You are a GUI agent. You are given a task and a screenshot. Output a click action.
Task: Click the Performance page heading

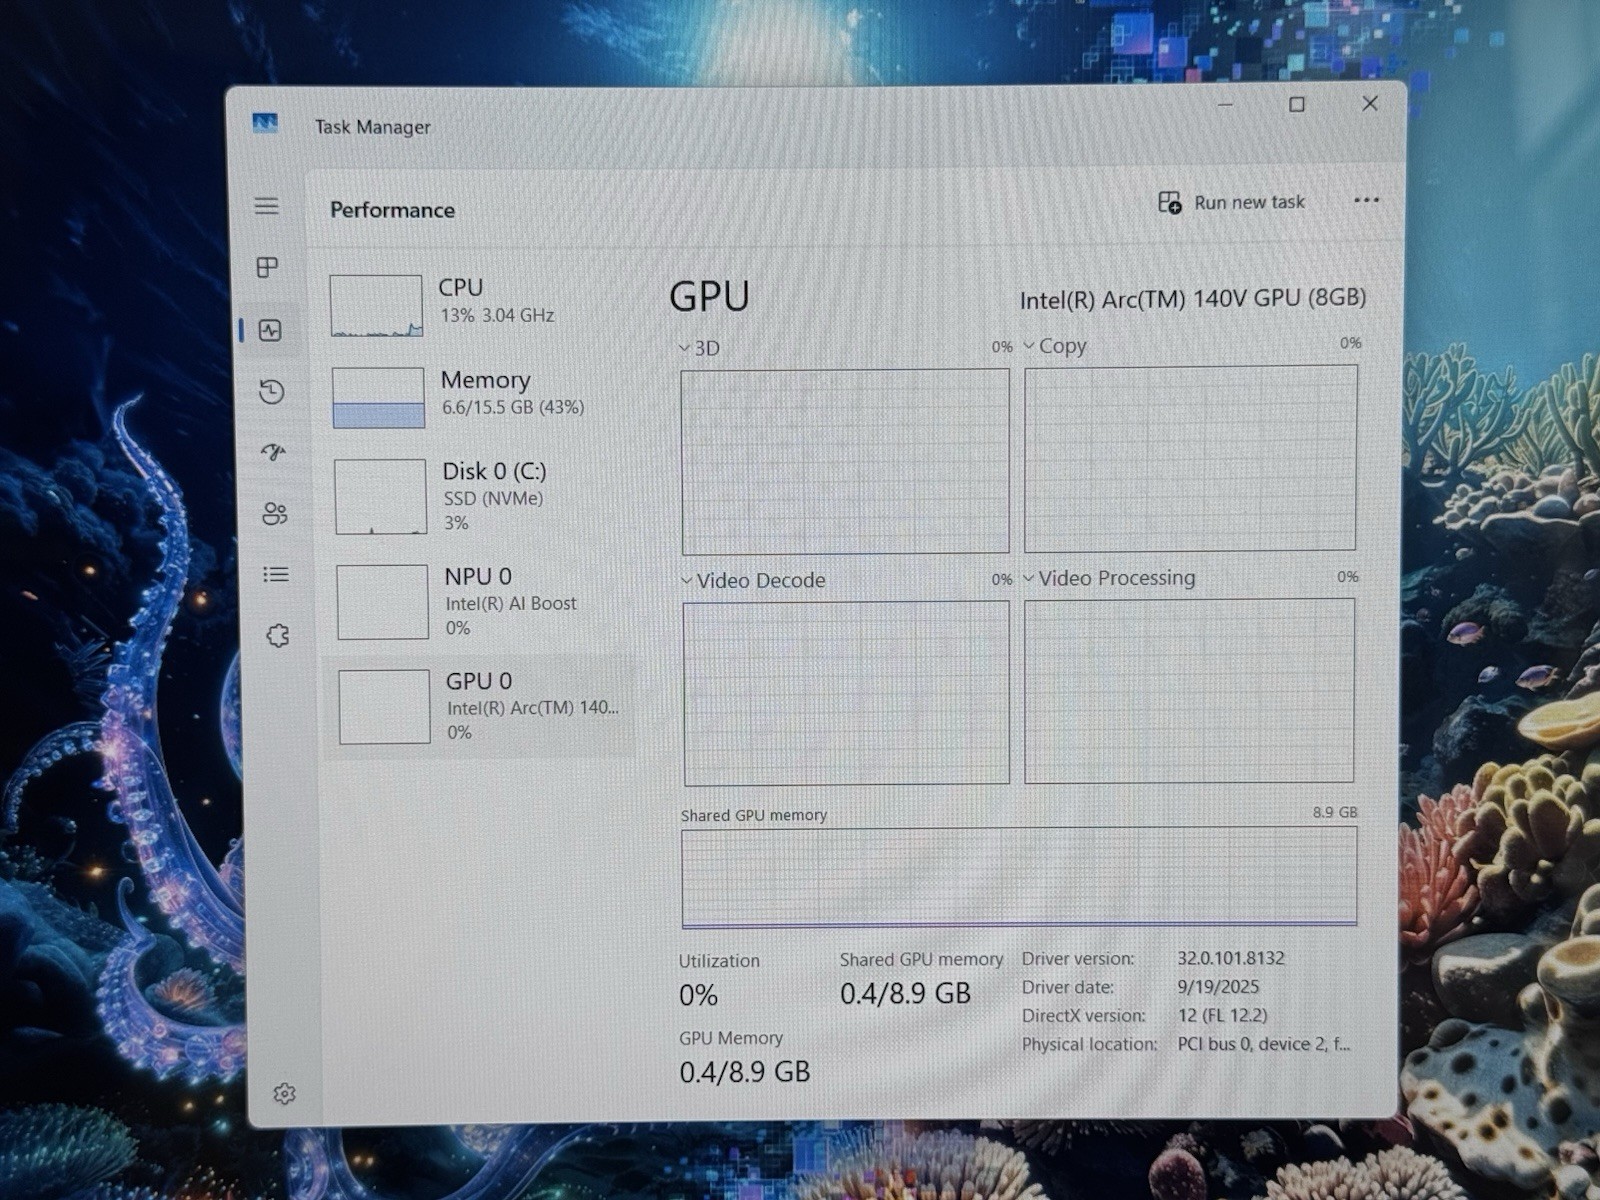click(392, 210)
